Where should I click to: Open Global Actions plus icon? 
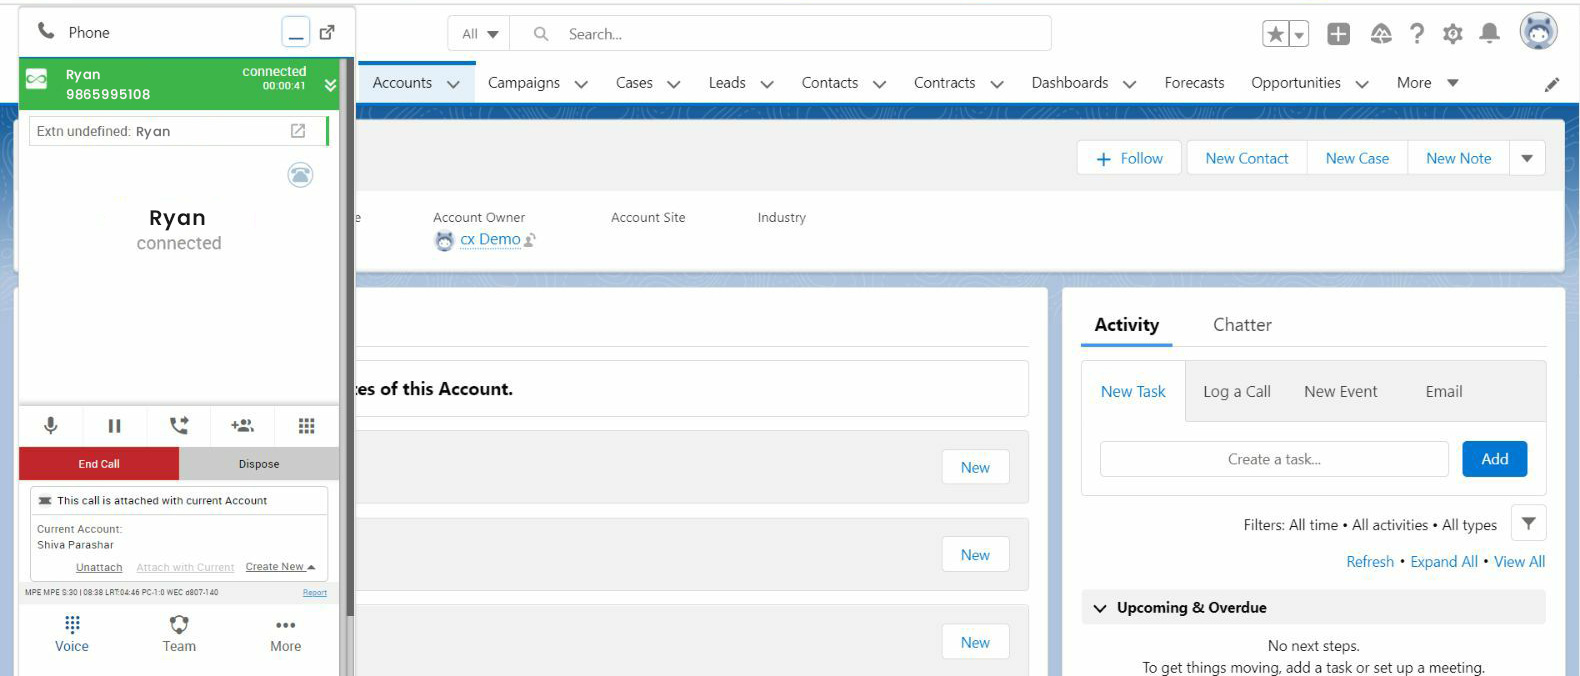(1339, 34)
